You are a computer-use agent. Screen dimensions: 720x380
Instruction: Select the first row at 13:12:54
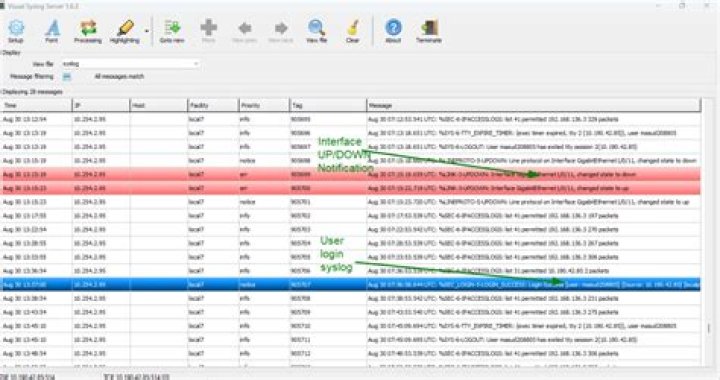pos(351,119)
